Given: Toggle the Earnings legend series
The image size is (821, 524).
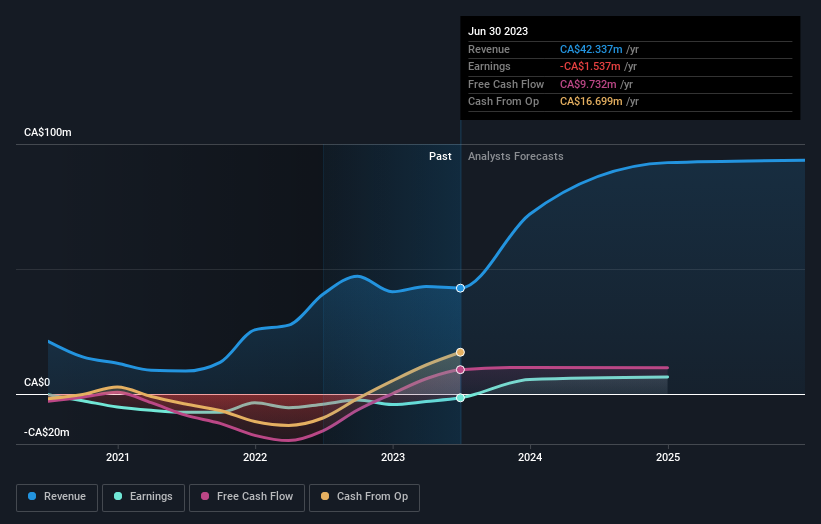Looking at the screenshot, I should click(x=143, y=497).
